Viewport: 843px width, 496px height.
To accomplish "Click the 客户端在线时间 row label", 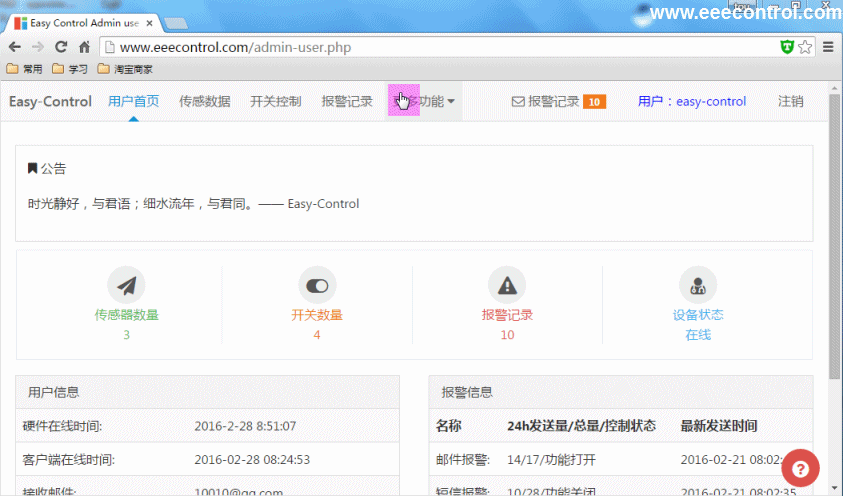I will tap(68, 460).
